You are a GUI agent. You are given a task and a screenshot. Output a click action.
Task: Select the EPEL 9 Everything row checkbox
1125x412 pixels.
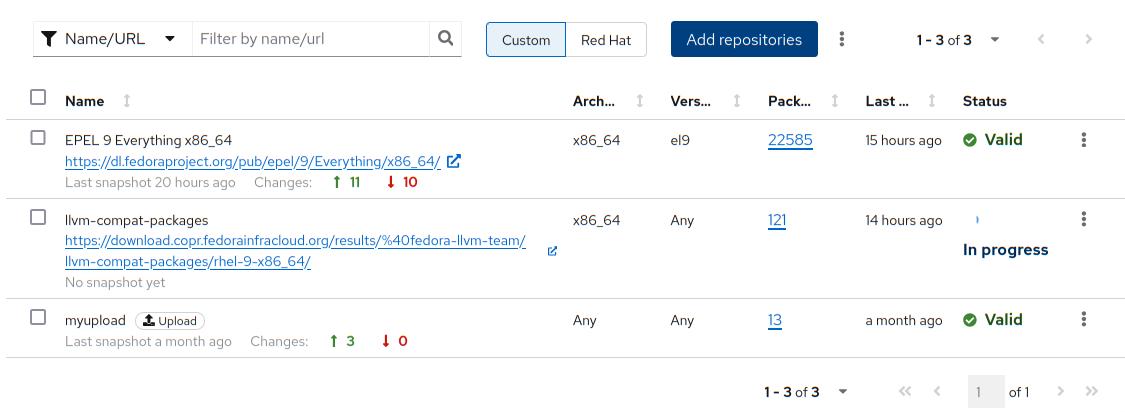38,138
